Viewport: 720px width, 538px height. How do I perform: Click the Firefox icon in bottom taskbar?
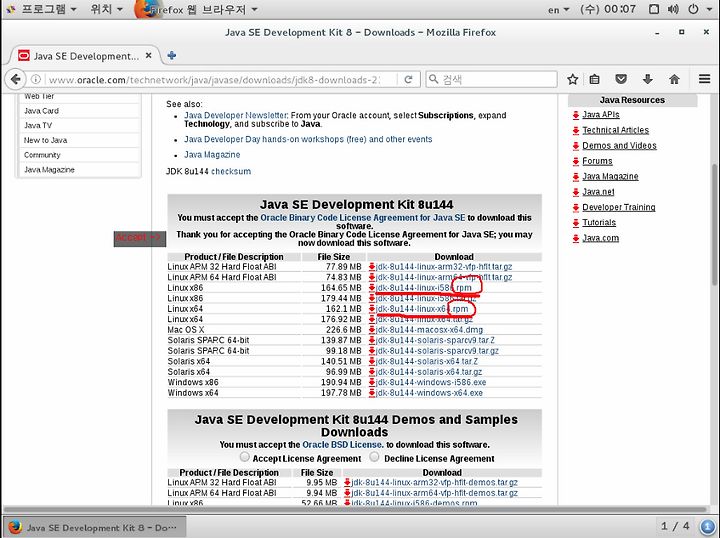pos(15,527)
